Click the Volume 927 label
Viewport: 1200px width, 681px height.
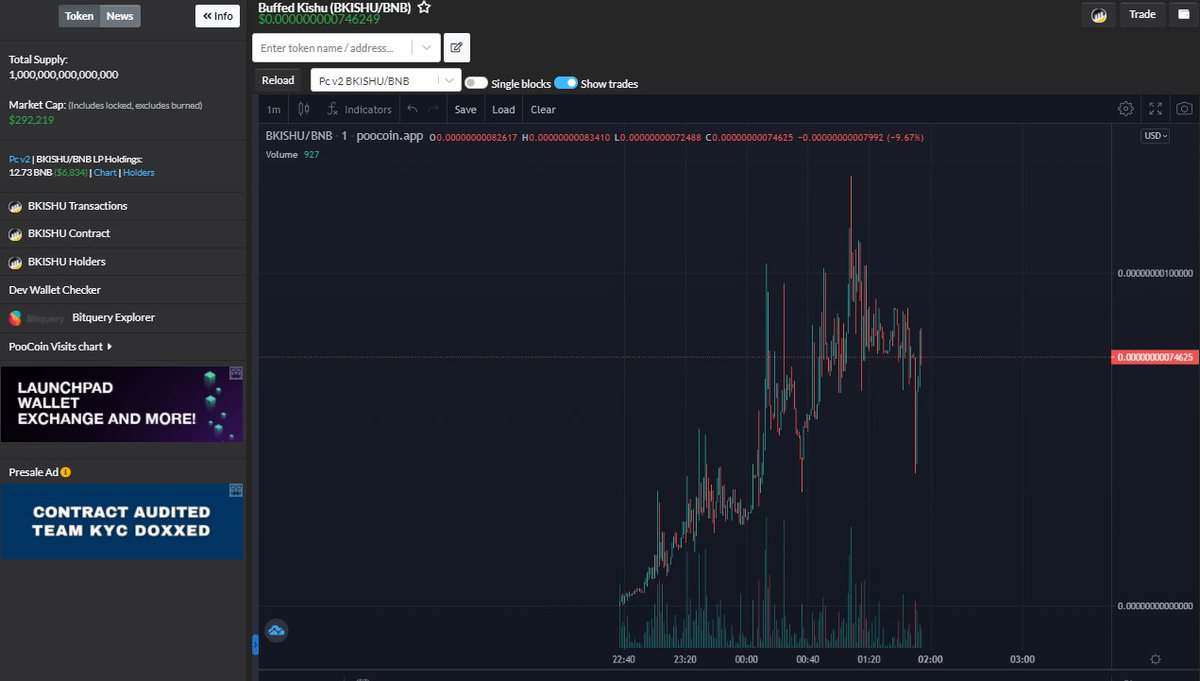(293, 154)
